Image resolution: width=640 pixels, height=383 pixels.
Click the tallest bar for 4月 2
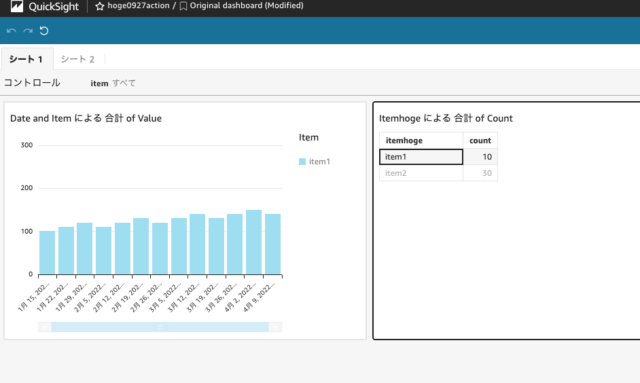[x=253, y=242]
